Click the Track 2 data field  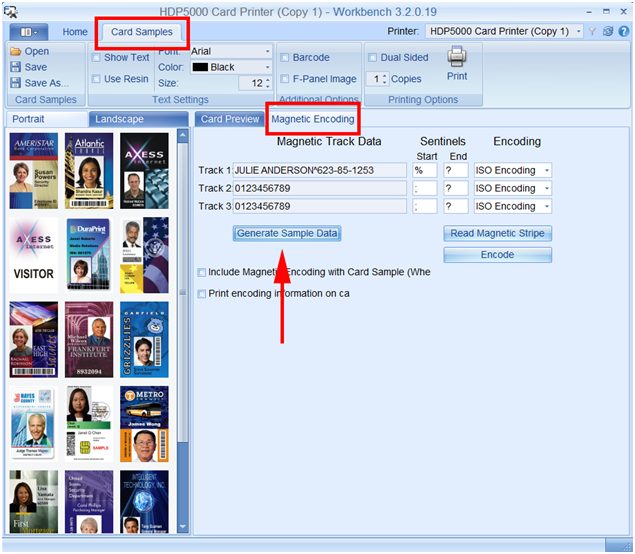(319, 188)
